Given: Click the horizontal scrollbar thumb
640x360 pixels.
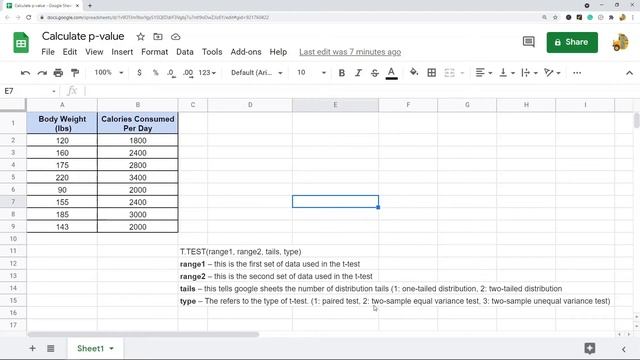Looking at the screenshot, I should [143, 335].
